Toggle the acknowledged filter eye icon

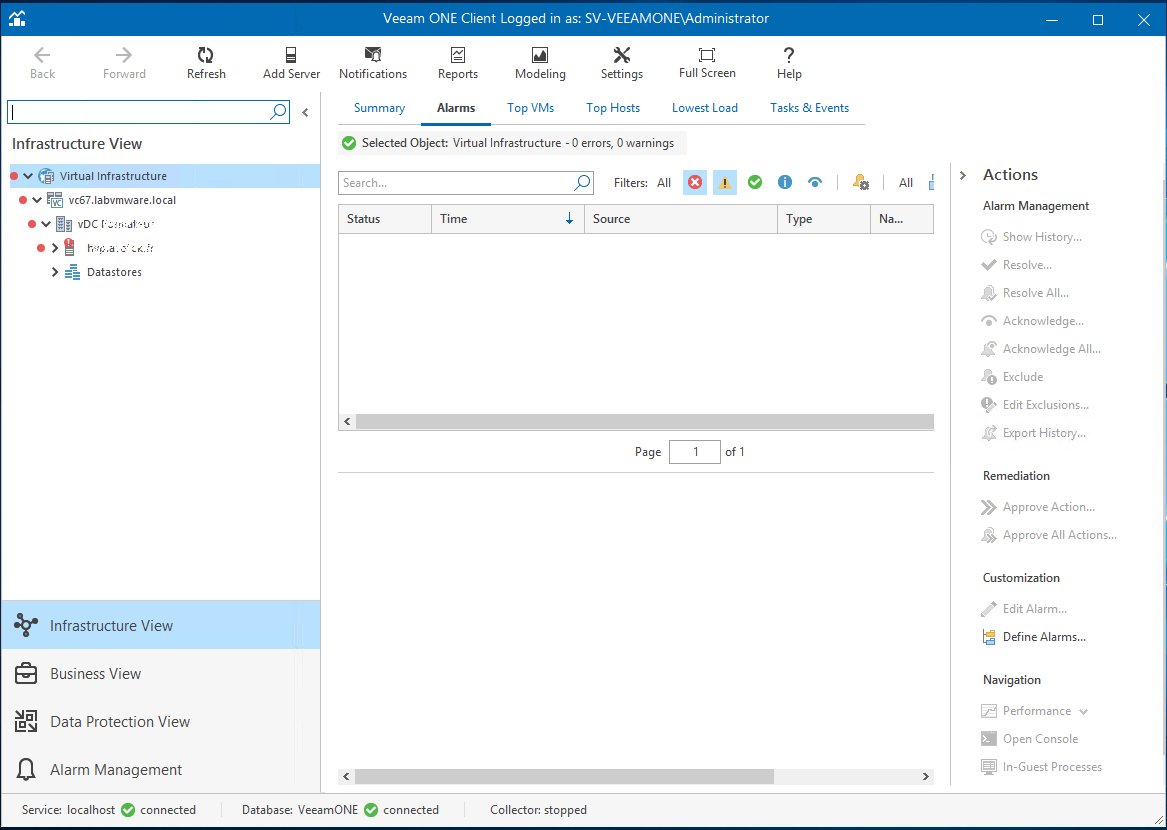point(815,182)
